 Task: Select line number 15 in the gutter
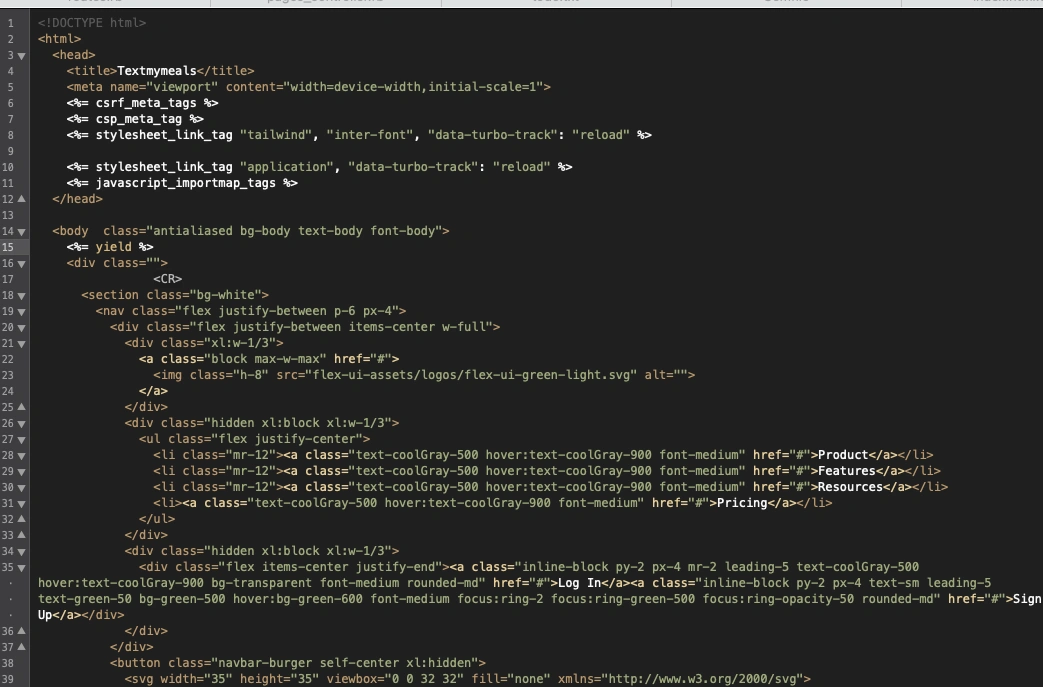[x=9, y=247]
